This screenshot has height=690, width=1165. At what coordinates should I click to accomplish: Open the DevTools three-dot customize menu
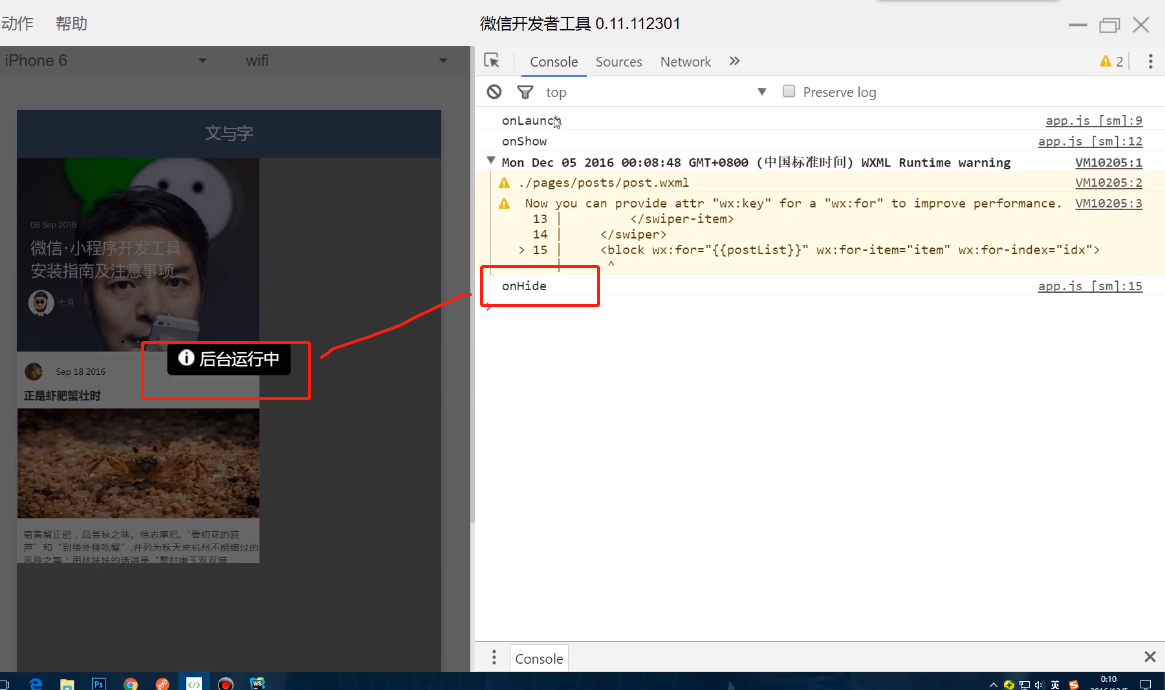click(x=1150, y=61)
